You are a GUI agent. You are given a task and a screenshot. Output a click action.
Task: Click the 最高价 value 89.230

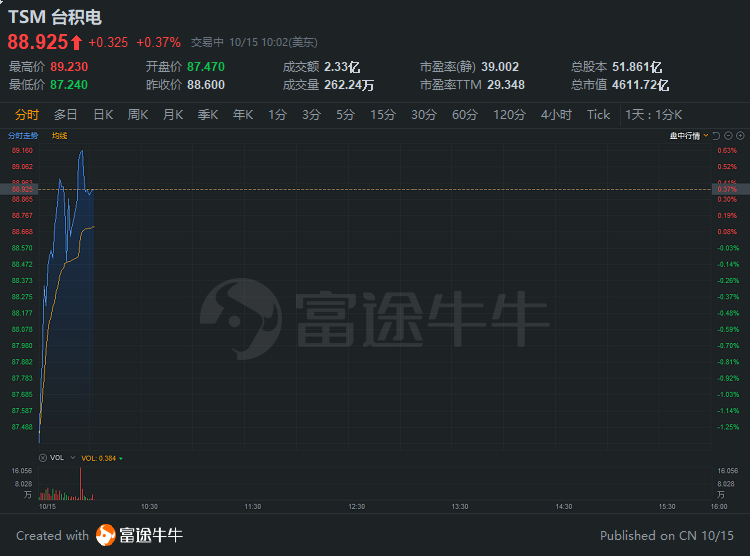pos(69,67)
